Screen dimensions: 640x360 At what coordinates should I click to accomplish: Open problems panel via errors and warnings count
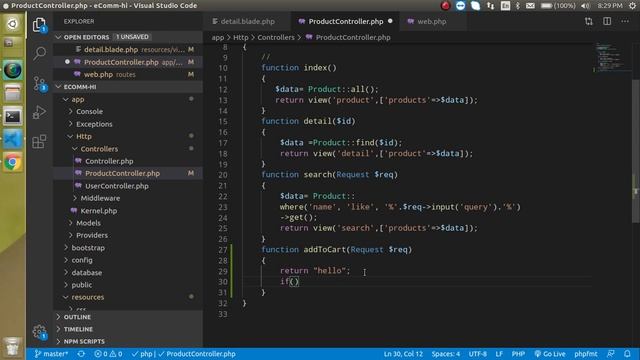point(108,354)
